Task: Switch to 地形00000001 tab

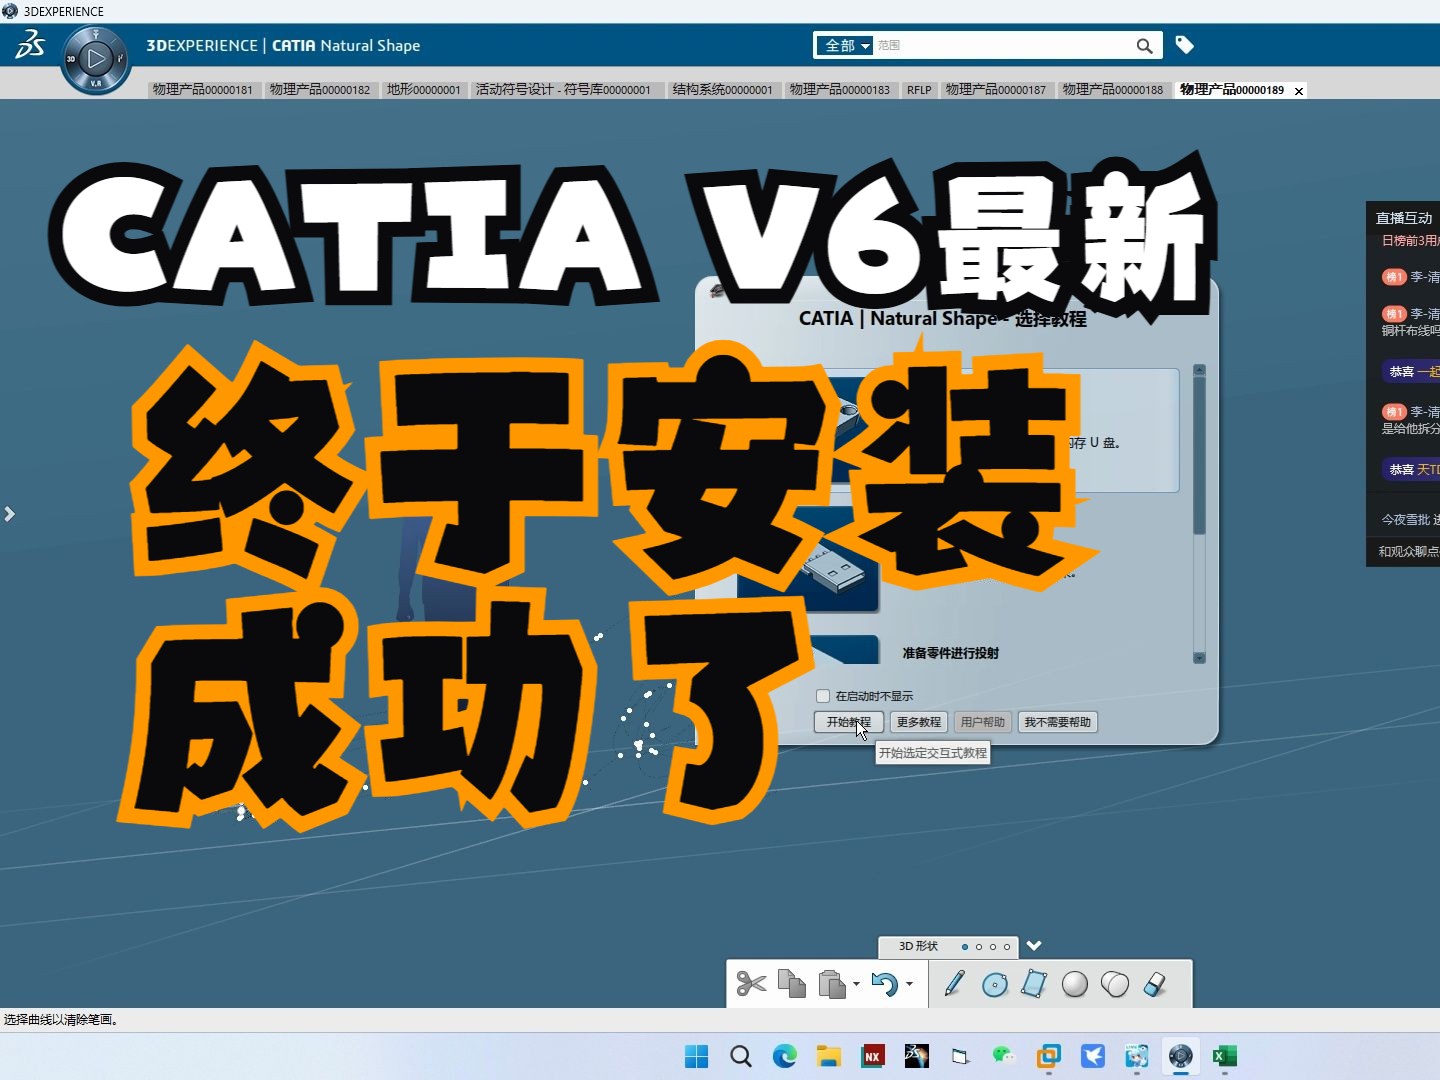Action: pyautogui.click(x=424, y=90)
